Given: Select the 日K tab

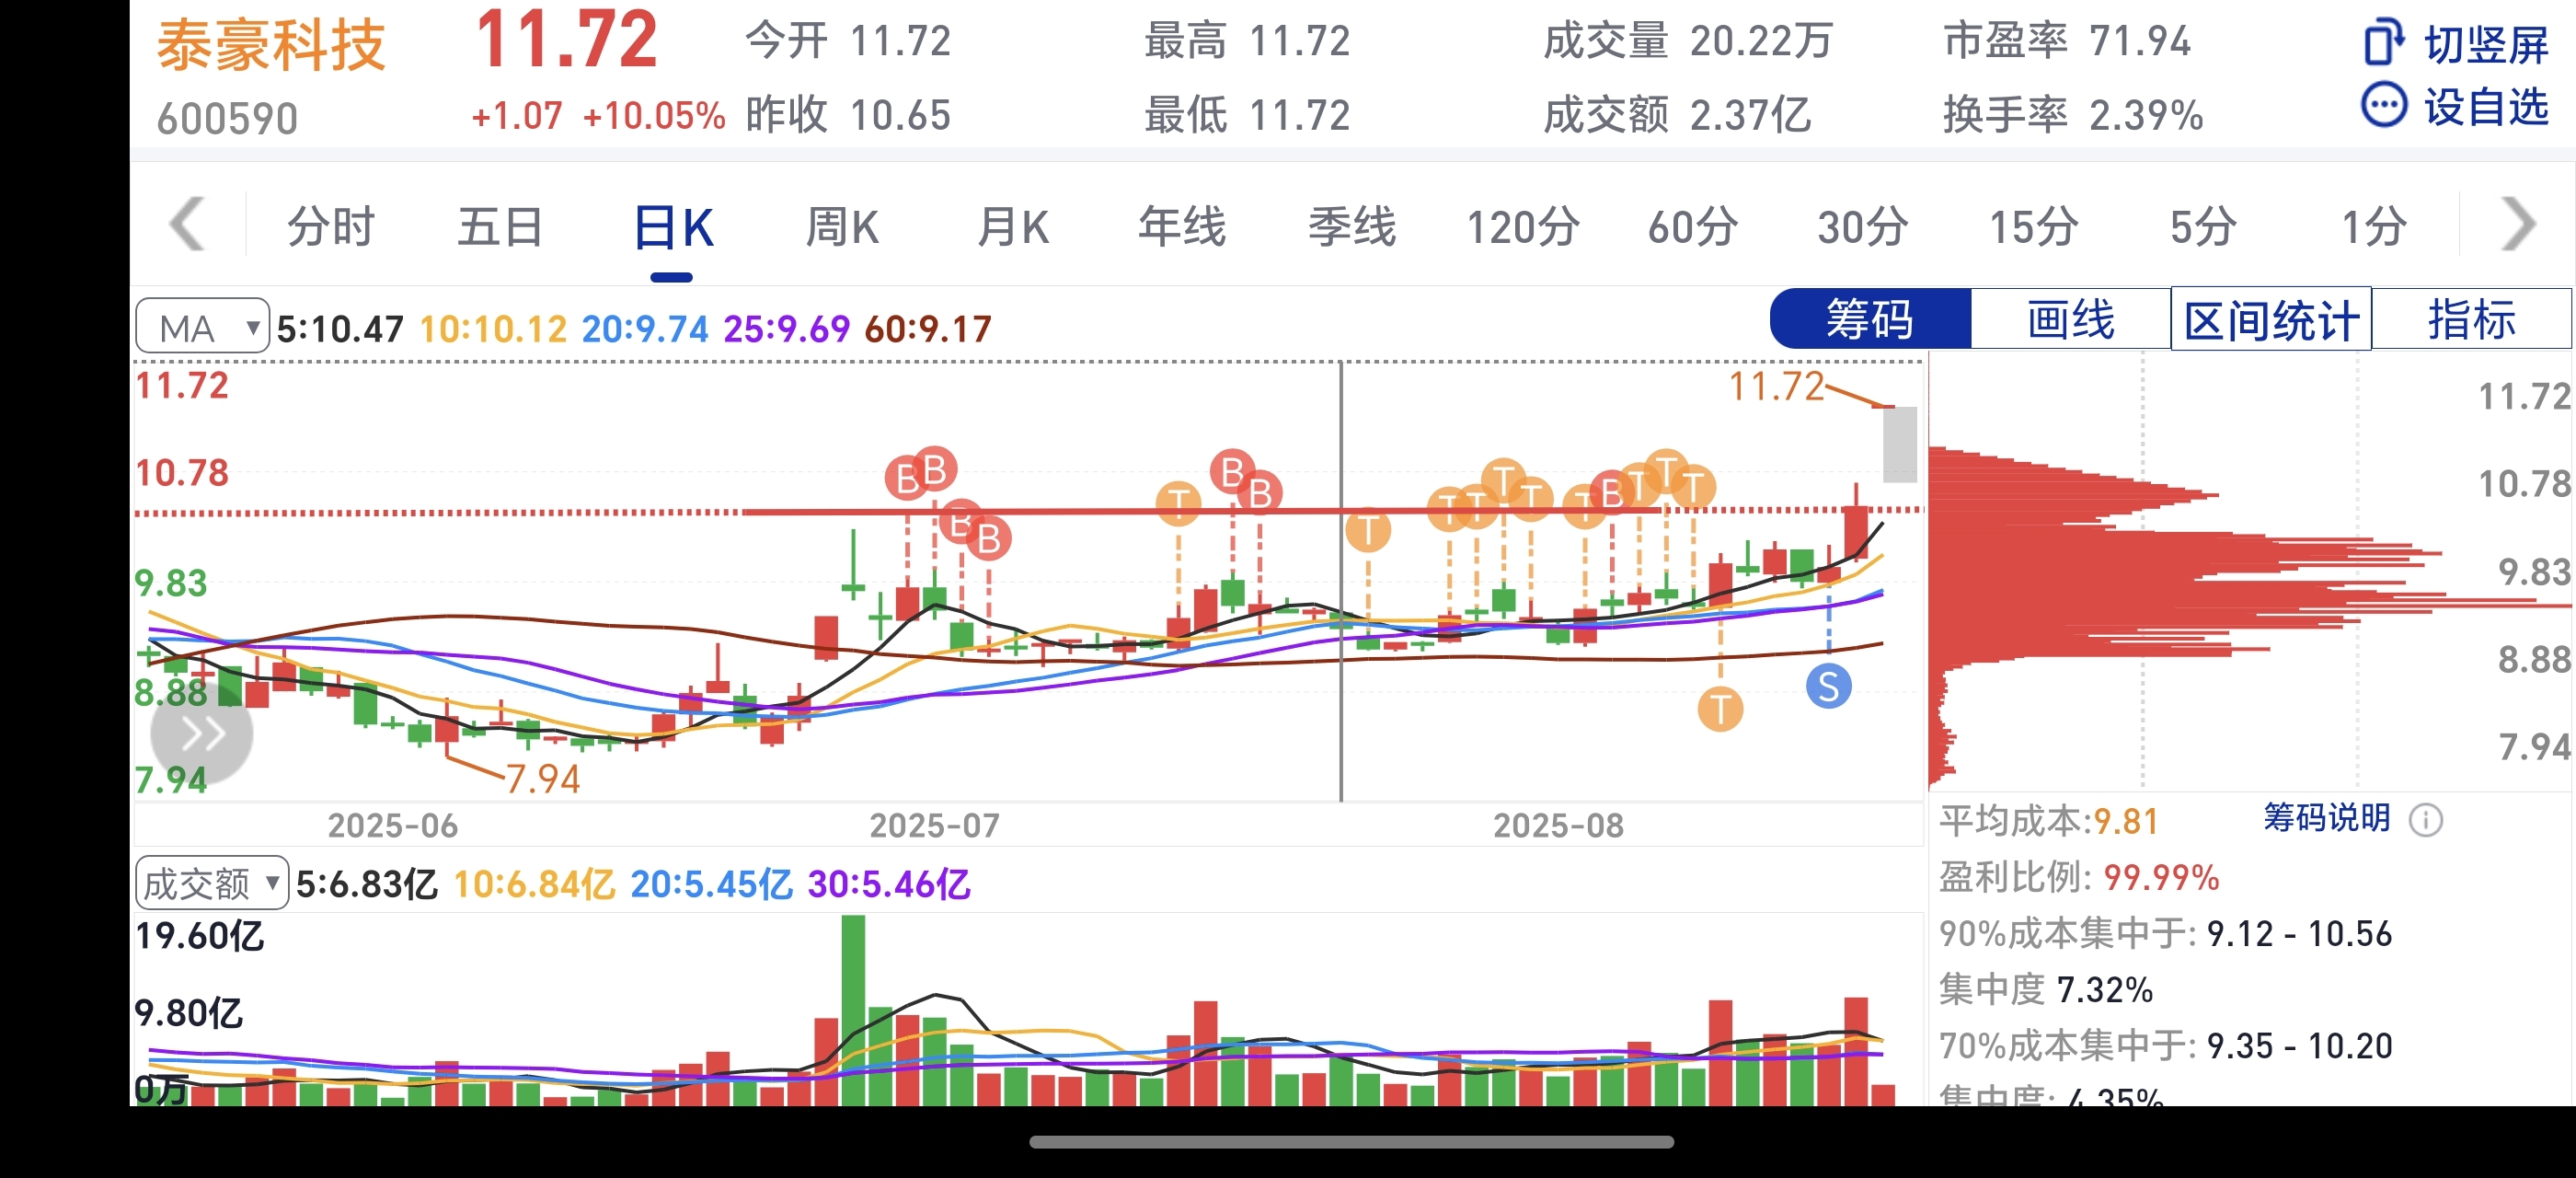Looking at the screenshot, I should tap(673, 228).
